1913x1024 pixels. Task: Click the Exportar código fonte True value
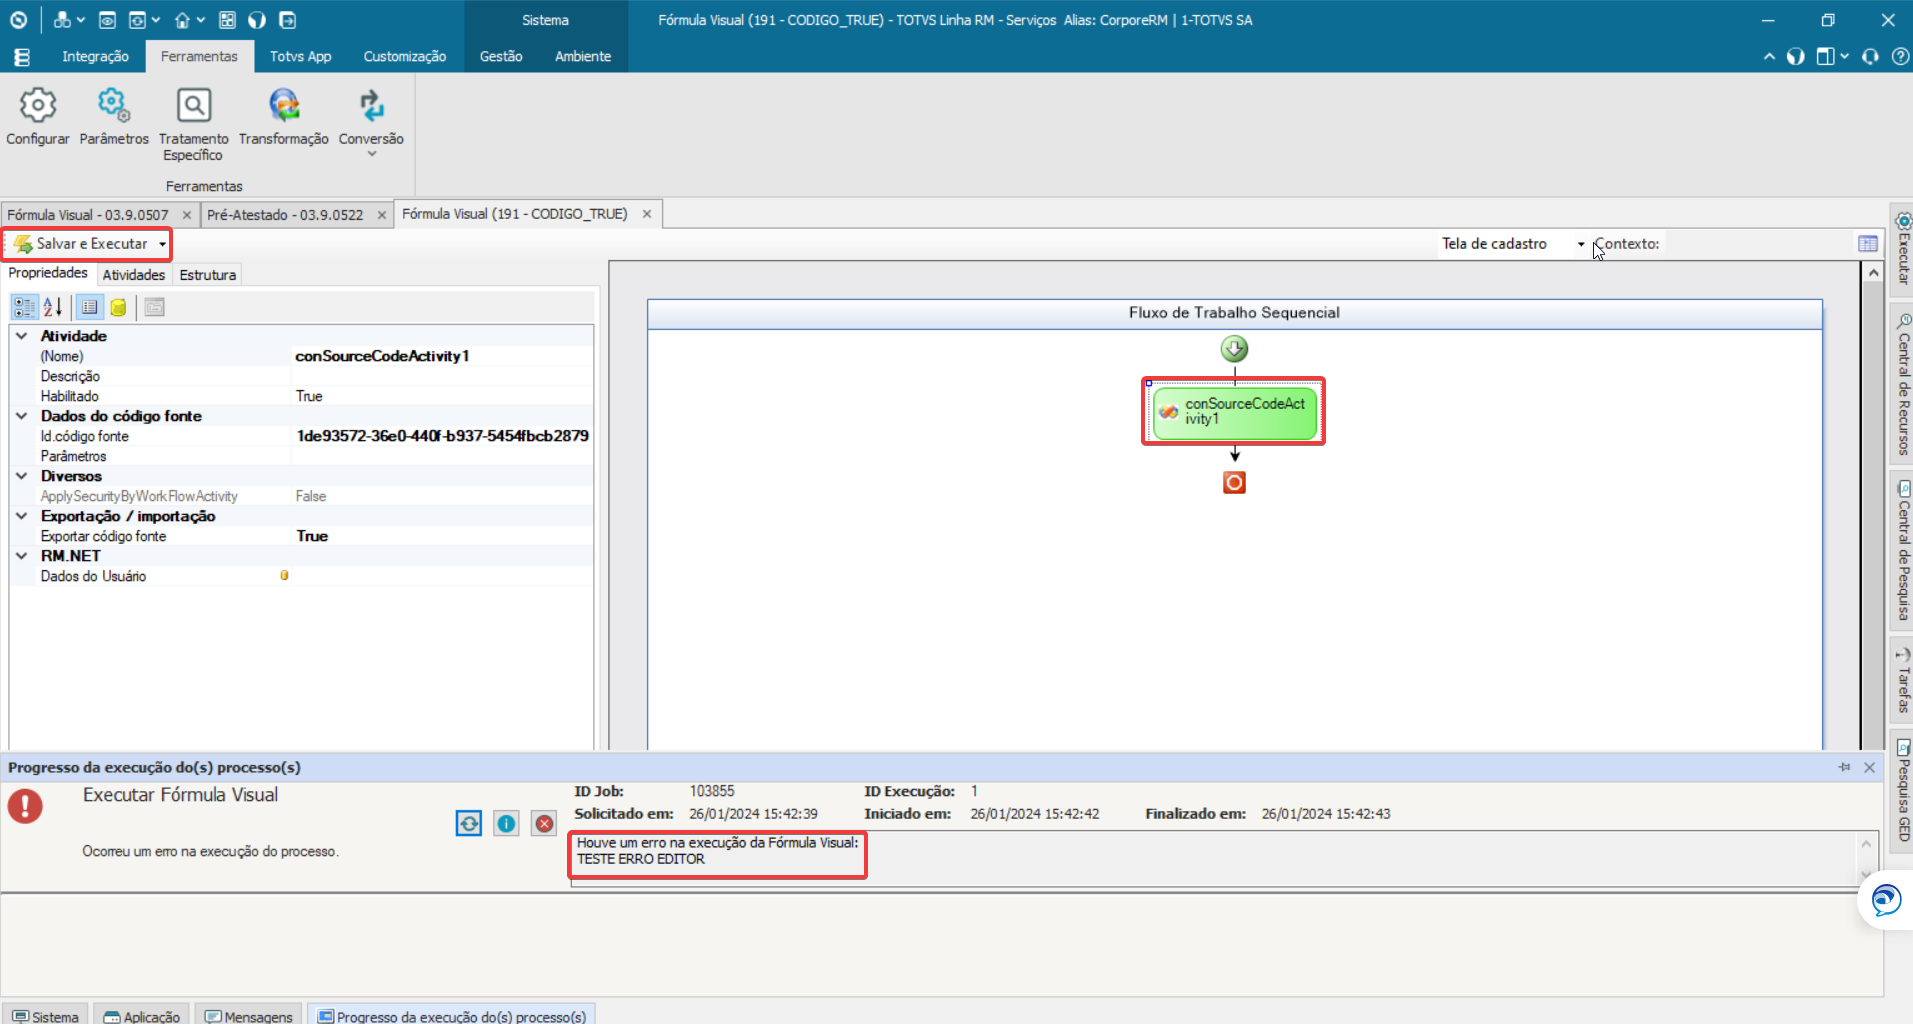coord(441,536)
